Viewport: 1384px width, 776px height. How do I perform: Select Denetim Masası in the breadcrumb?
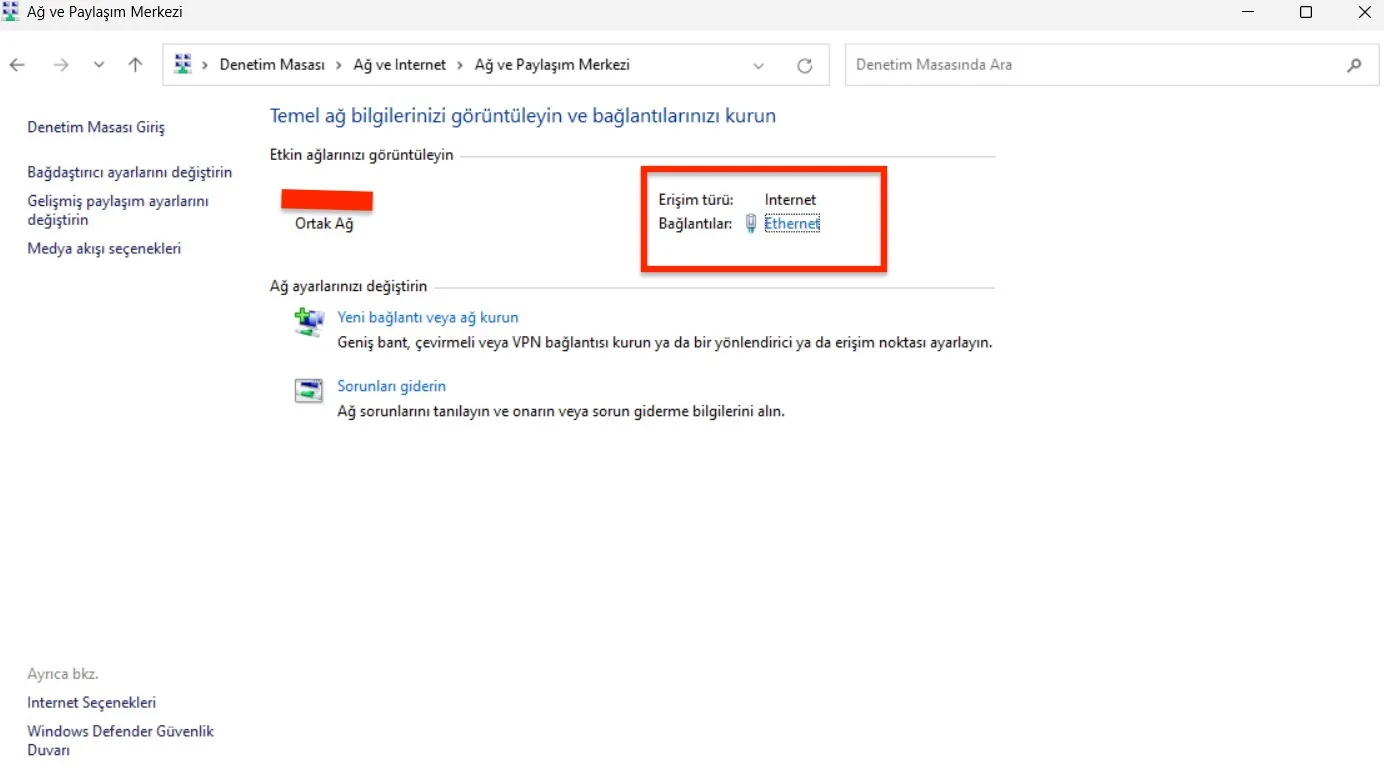[272, 65]
